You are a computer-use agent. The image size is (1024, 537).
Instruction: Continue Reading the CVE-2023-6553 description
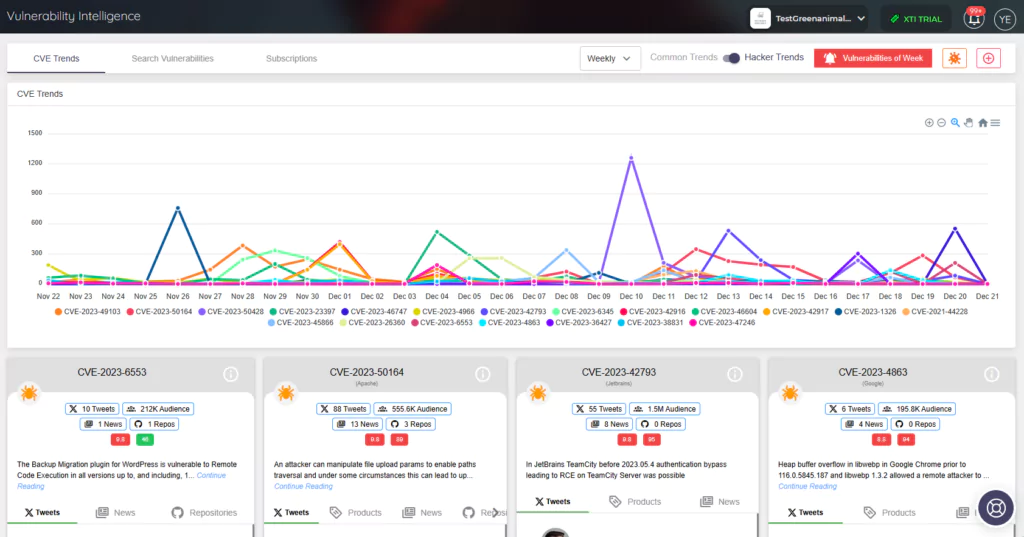(x=121, y=481)
